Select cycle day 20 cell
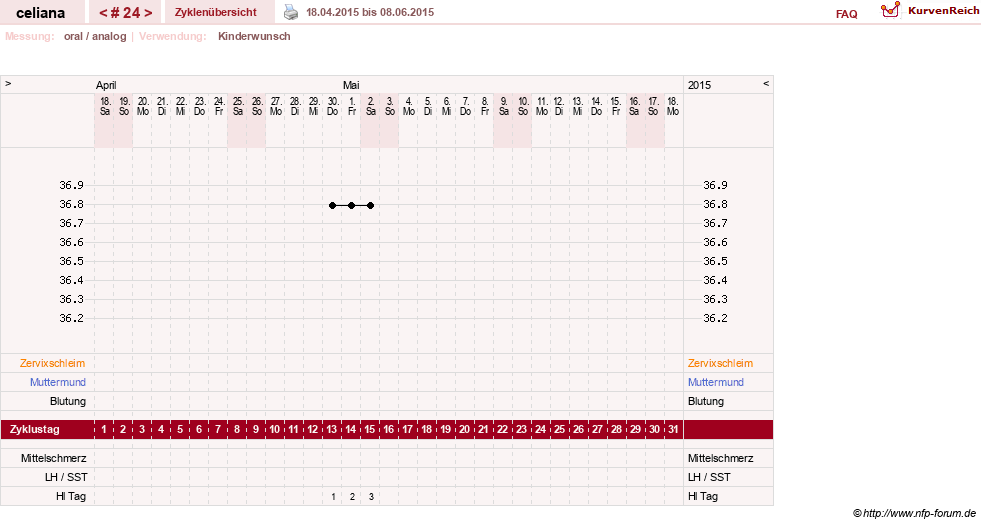Screen dimensions: 981x525 point(465,429)
